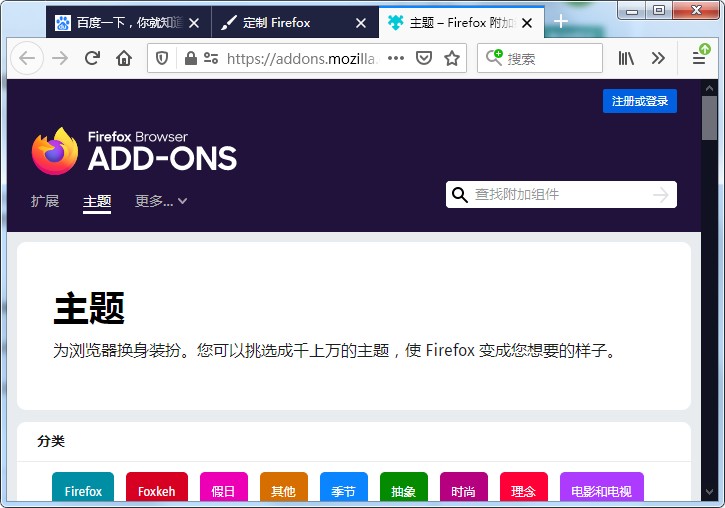The height and width of the screenshot is (508, 725).
Task: Pick the 季节 category
Action: click(x=344, y=488)
